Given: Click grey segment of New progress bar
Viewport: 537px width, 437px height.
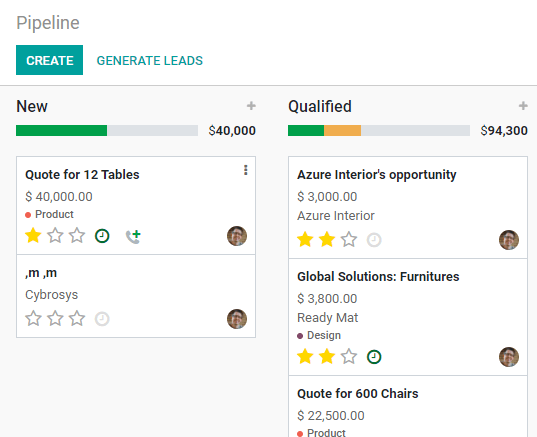Looking at the screenshot, I should (152, 130).
